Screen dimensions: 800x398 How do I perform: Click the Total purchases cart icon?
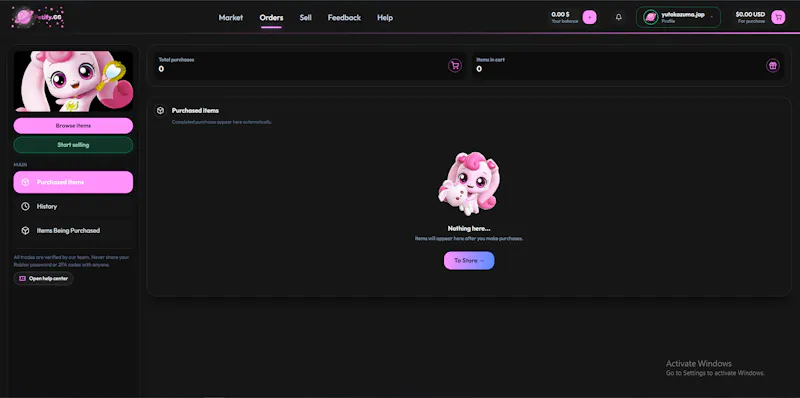(455, 66)
